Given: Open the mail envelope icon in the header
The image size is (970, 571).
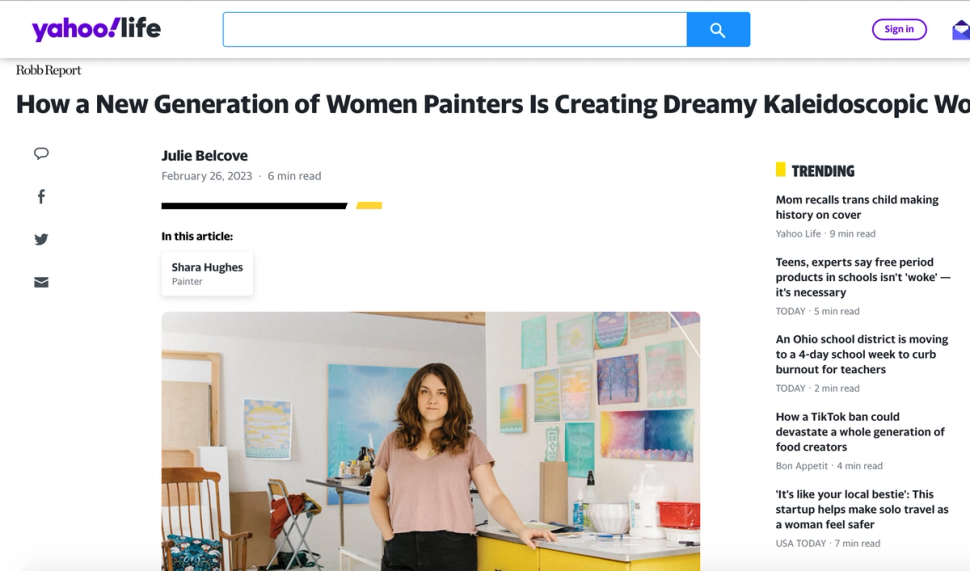Looking at the screenshot, I should [961, 30].
